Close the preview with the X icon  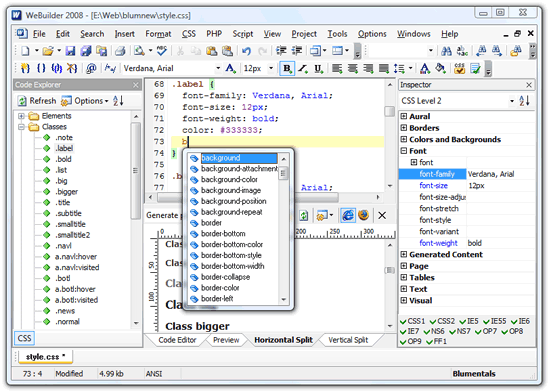[x=382, y=215]
